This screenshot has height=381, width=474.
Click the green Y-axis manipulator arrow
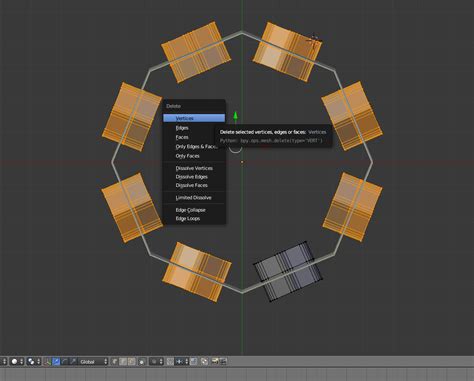coord(235,116)
